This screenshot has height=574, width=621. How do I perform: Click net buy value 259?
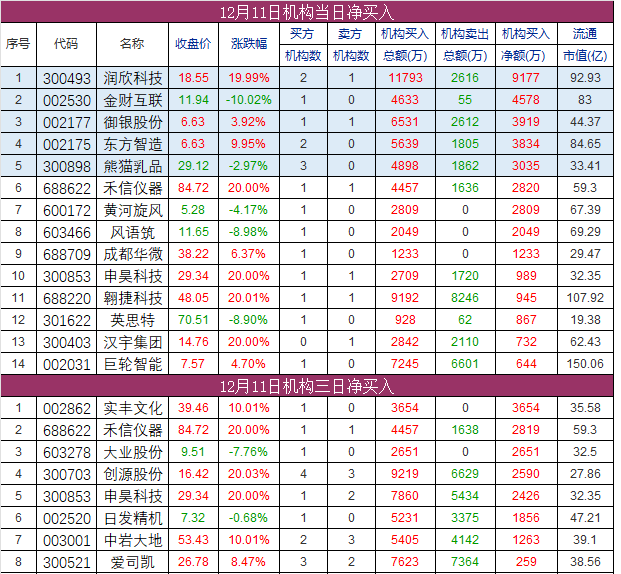click(526, 562)
